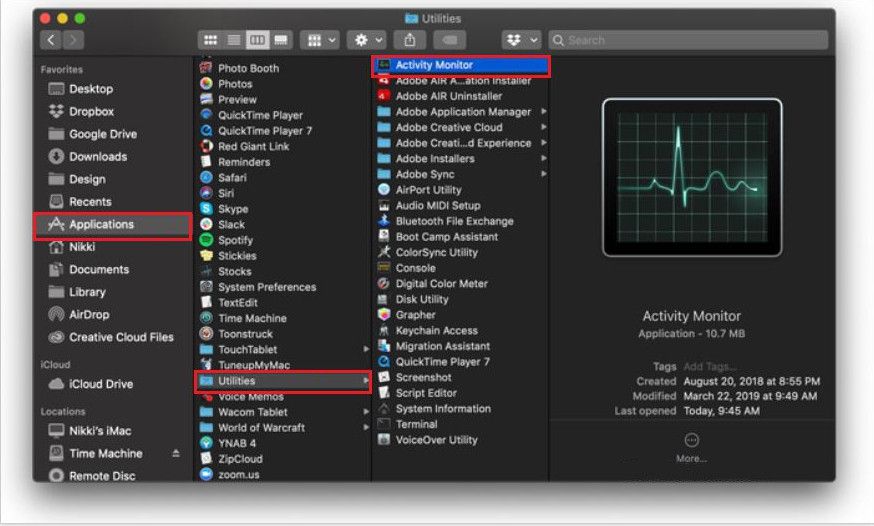
Task: Select Audio MIDI Setup icon
Action: [x=383, y=205]
